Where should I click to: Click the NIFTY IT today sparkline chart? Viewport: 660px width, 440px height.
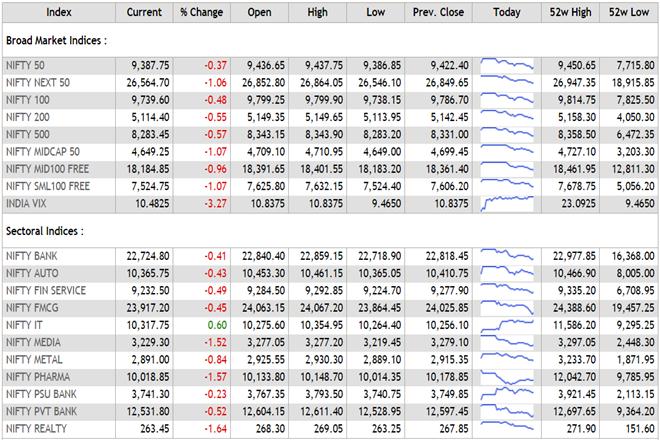coord(507,325)
